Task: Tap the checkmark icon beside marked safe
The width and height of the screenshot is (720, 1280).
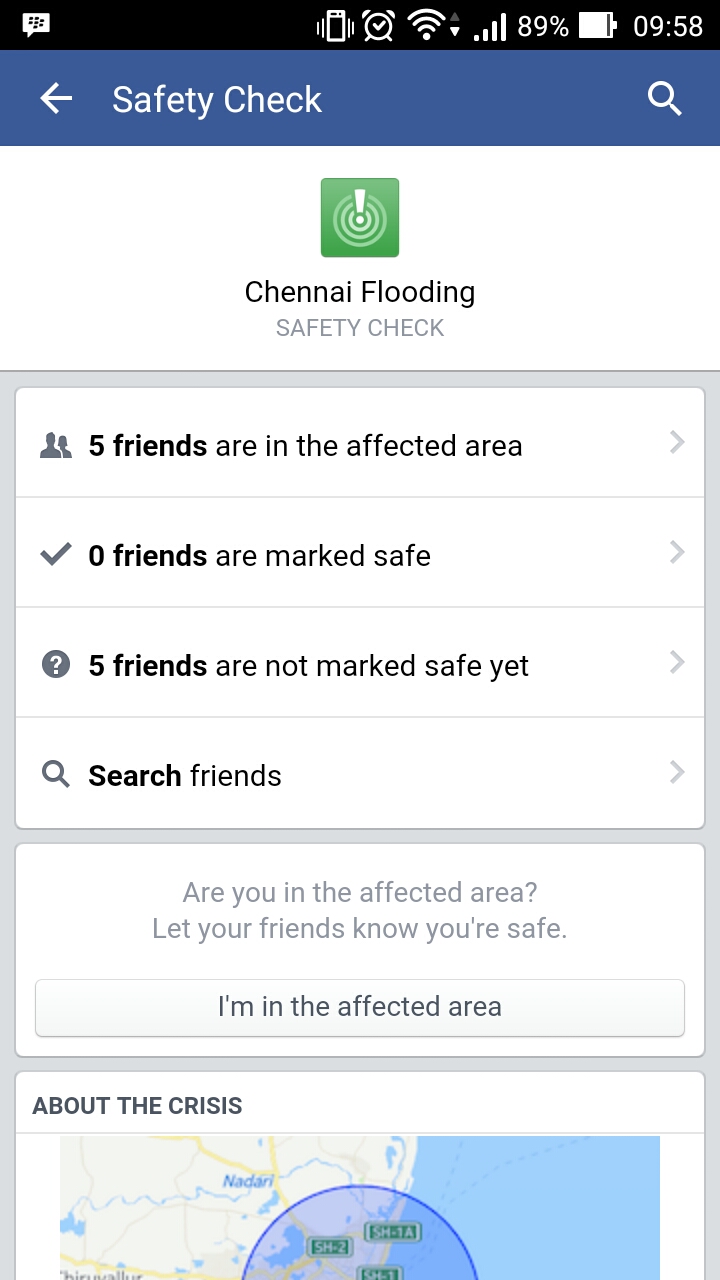Action: [56, 555]
